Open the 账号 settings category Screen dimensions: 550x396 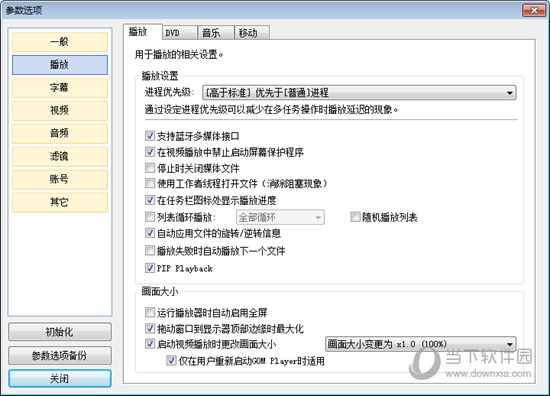click(60, 180)
